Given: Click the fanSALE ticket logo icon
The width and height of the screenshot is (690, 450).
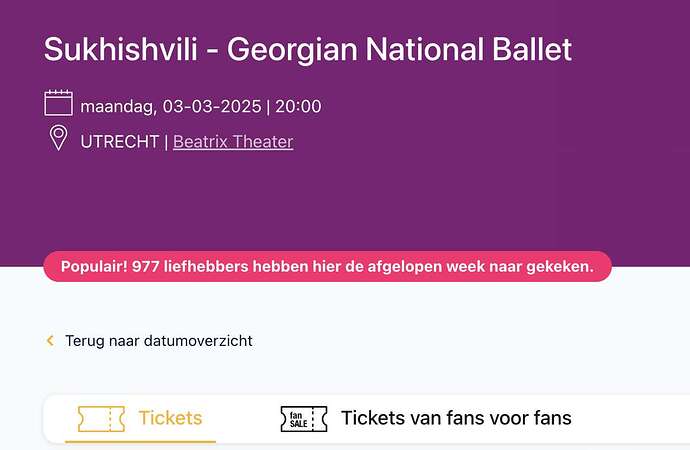Looking at the screenshot, I should [x=304, y=419].
